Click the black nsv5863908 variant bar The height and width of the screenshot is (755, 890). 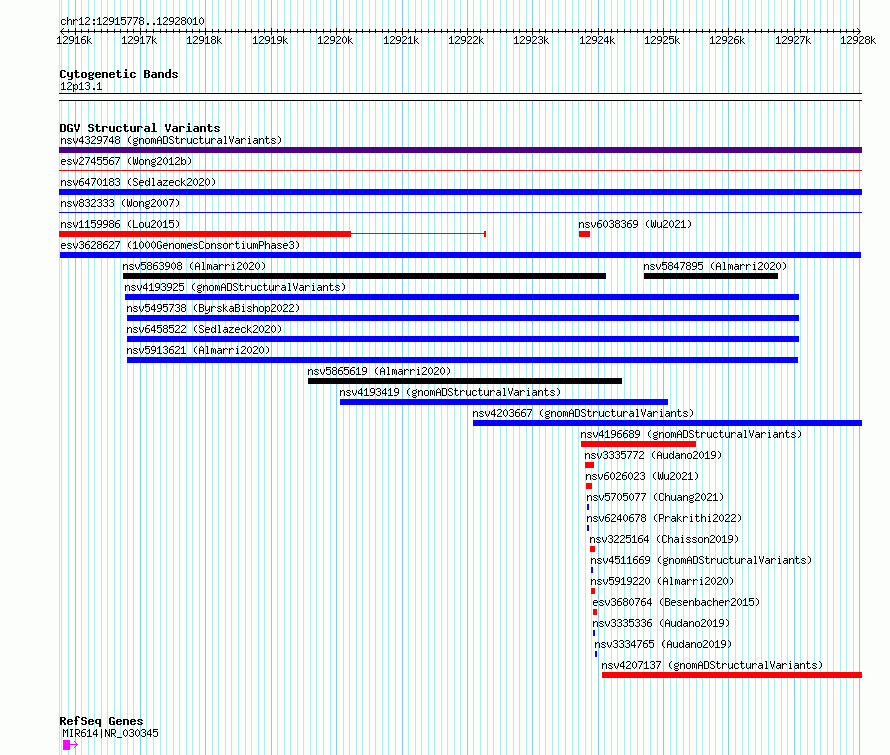point(364,276)
